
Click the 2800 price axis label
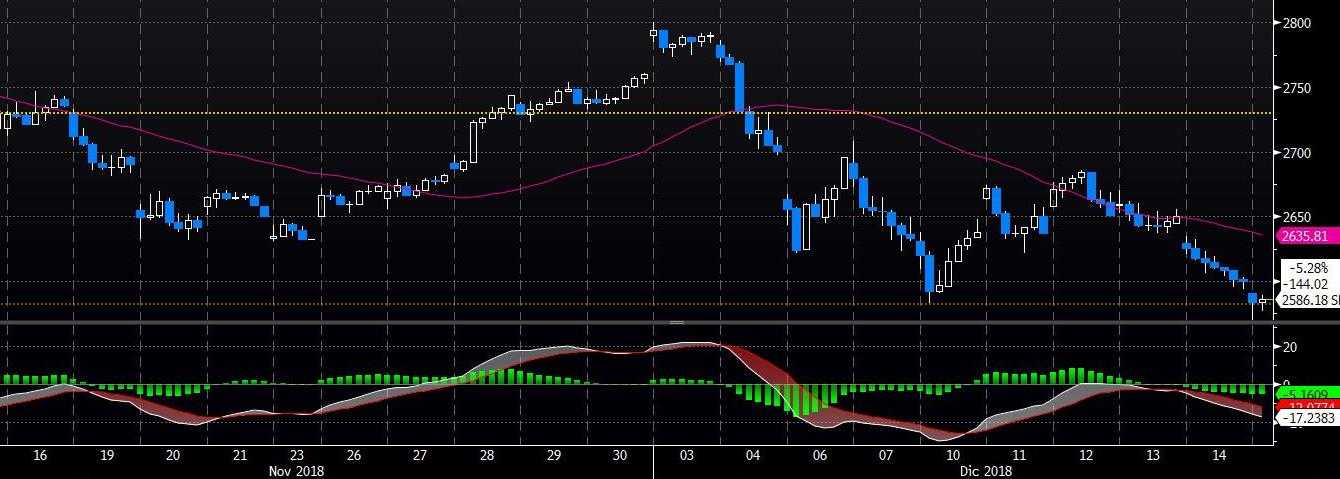[1297, 23]
